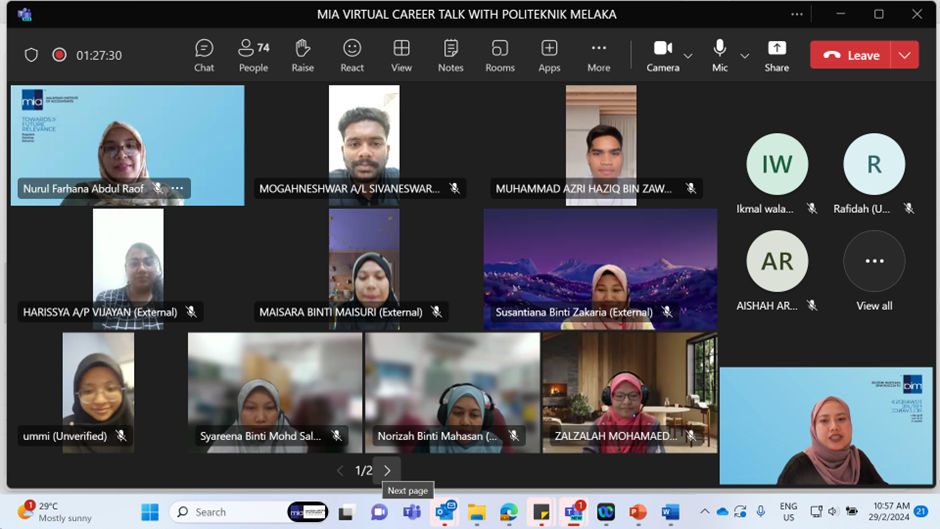Expand the Mic options arrow
The image size is (940, 529).
coord(744,56)
